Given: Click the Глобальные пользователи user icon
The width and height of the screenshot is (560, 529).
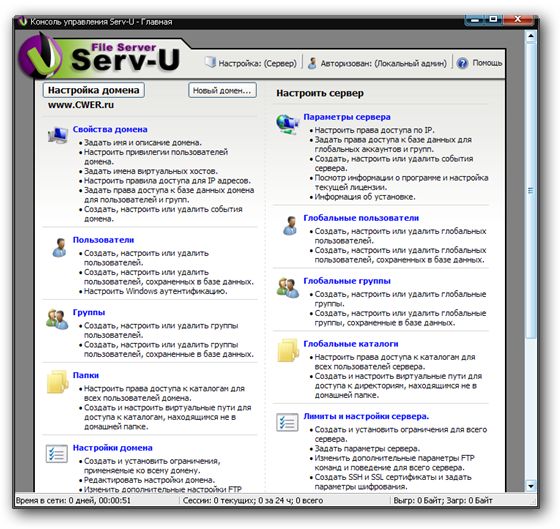Looking at the screenshot, I should 290,225.
